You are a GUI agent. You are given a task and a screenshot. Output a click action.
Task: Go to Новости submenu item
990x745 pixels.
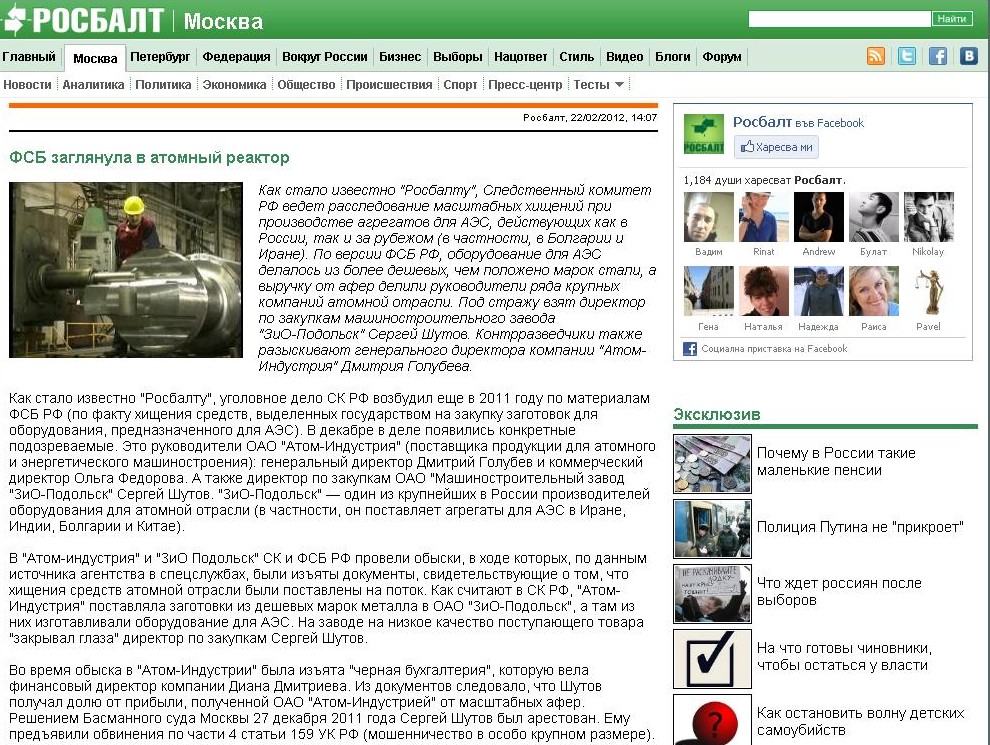(27, 85)
